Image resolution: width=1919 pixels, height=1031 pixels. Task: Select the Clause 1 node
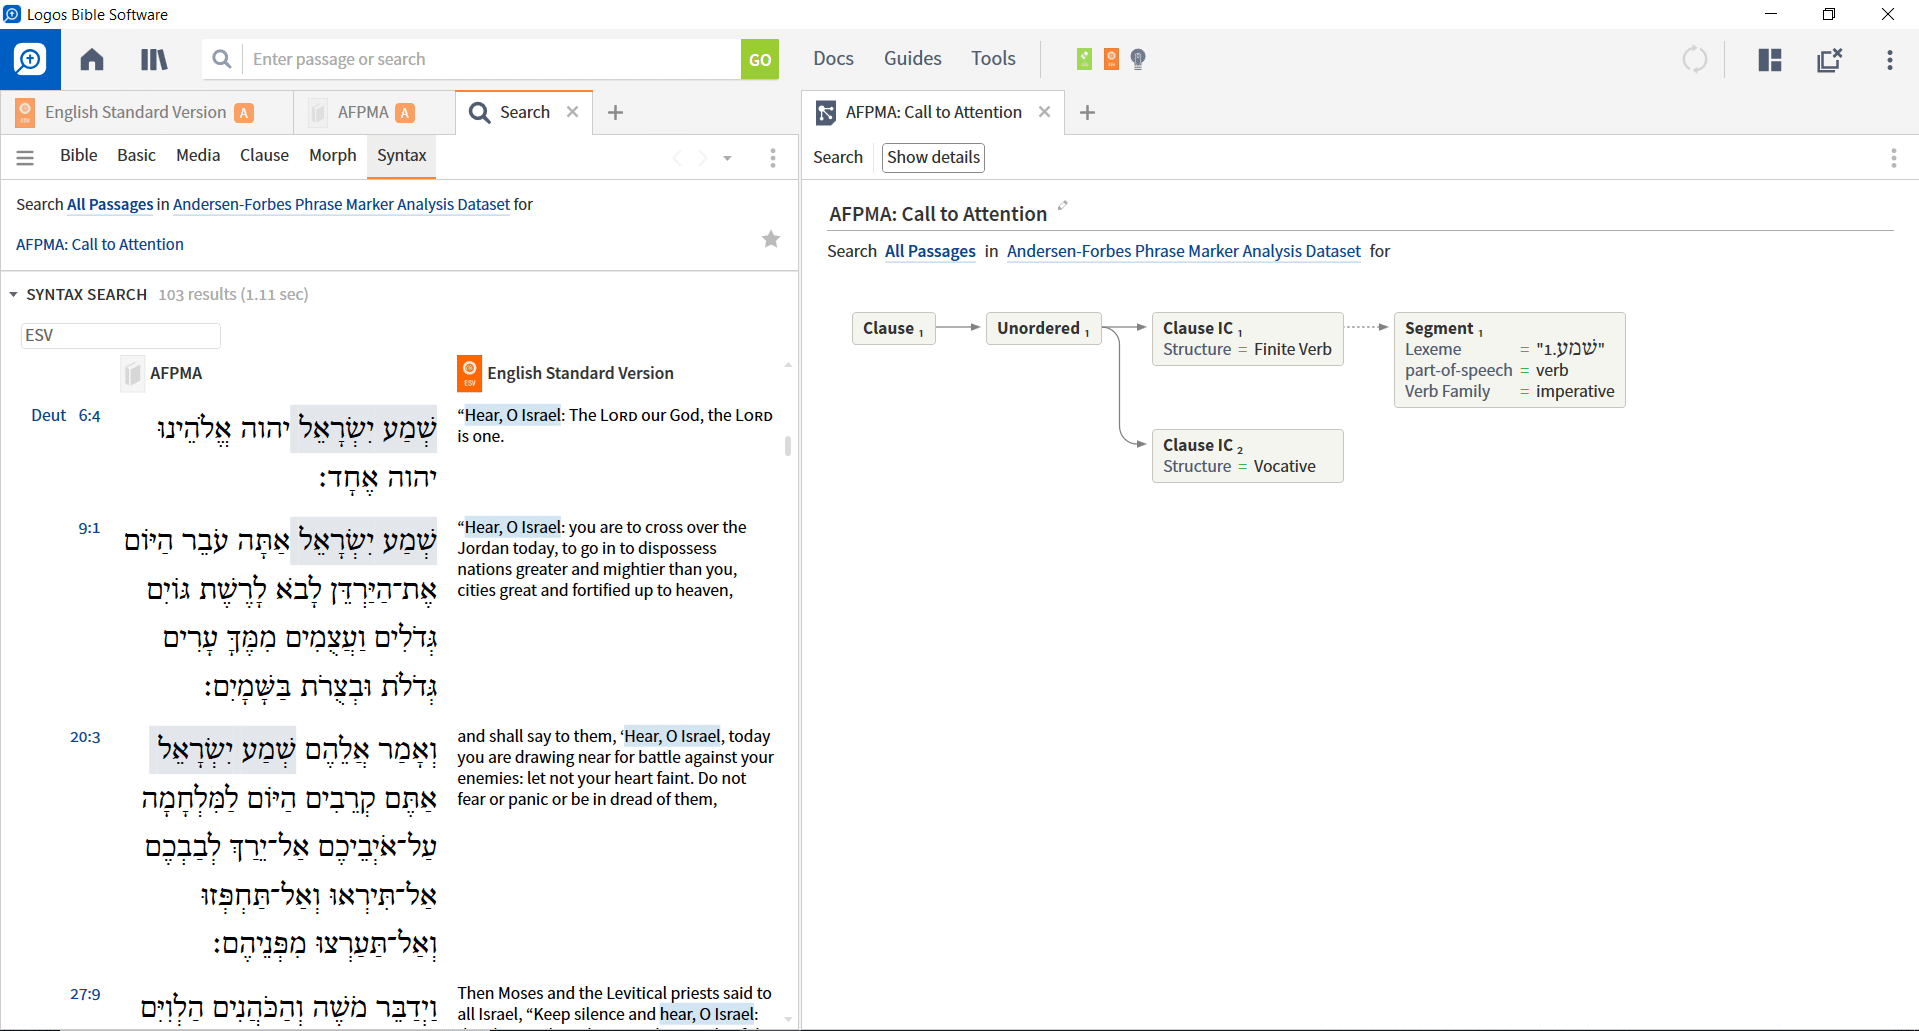point(894,328)
